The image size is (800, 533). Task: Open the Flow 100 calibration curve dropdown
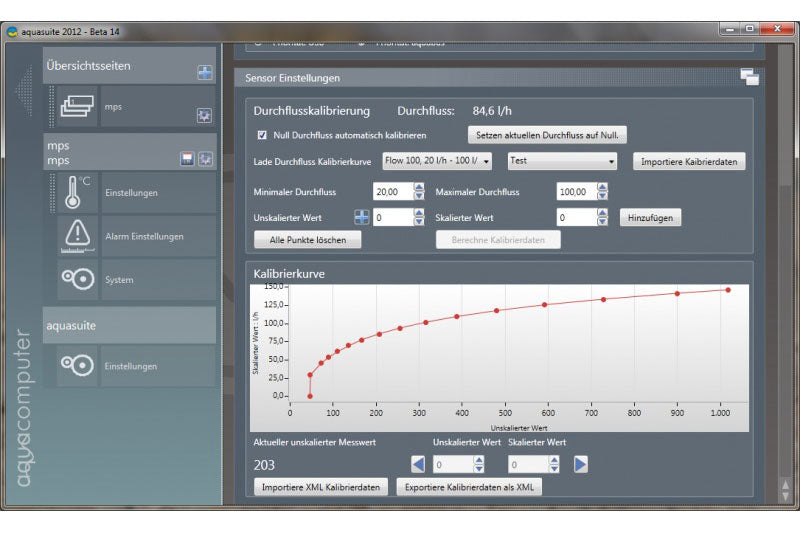pyautogui.click(x=437, y=161)
